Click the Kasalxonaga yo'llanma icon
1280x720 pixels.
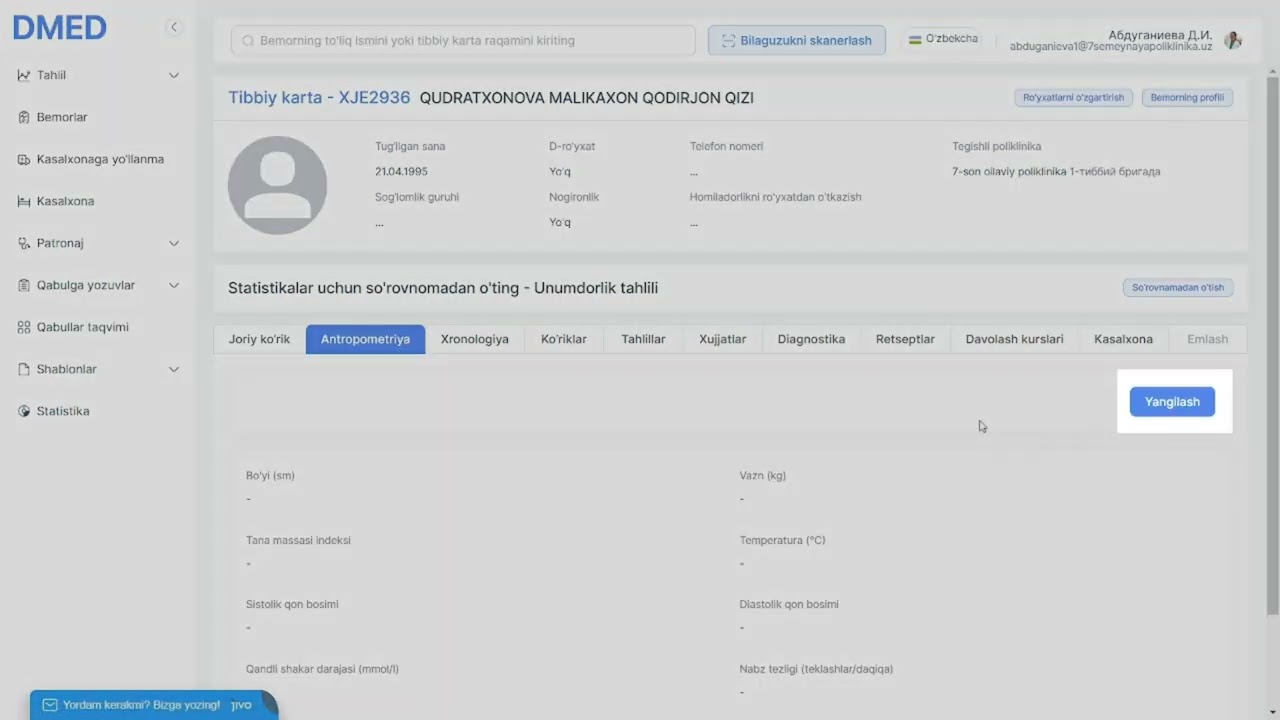23,159
